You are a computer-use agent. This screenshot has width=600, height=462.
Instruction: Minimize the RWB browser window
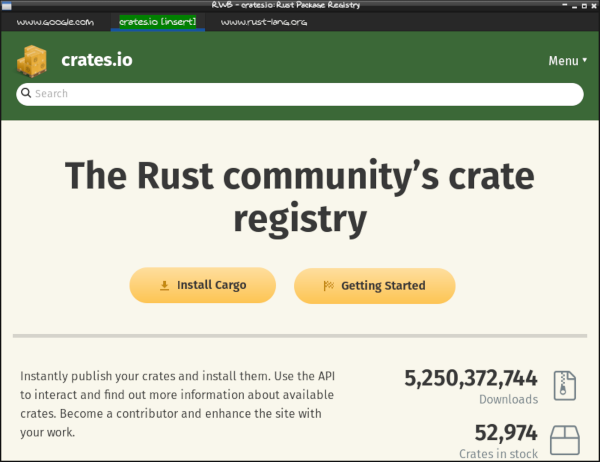click(x=574, y=6)
